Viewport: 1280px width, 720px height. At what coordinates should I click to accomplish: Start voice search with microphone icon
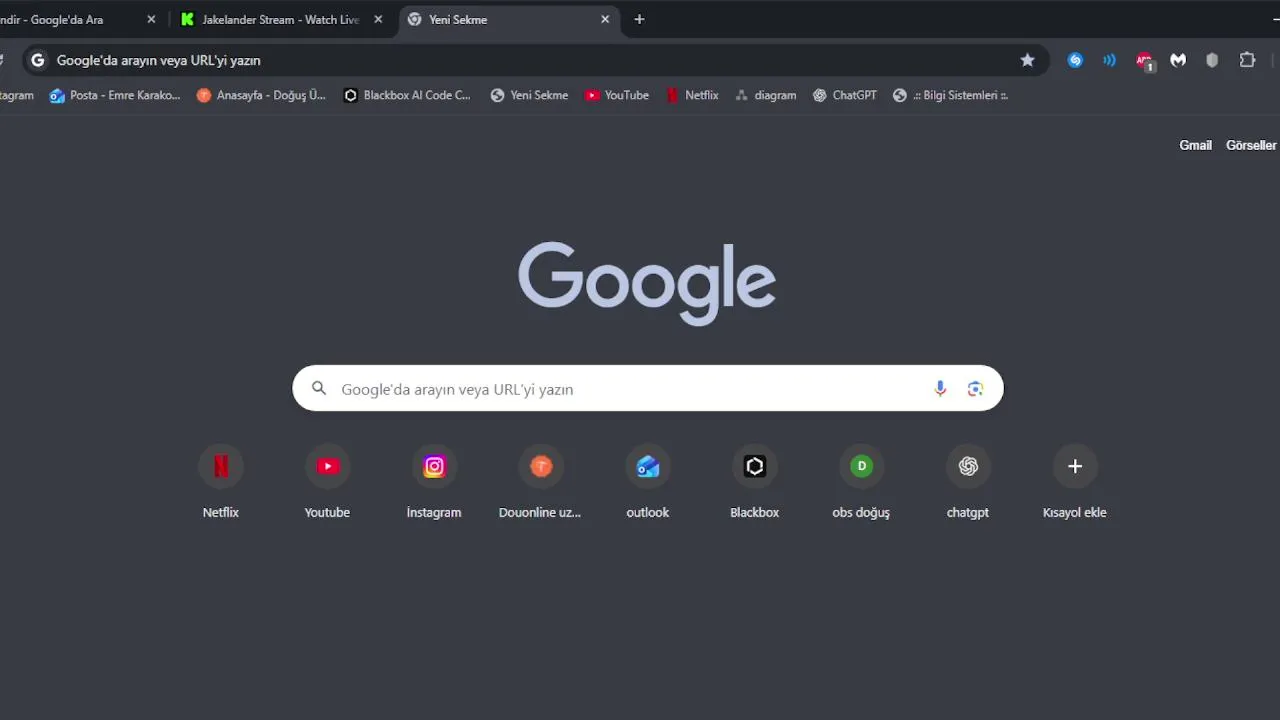[940, 389]
